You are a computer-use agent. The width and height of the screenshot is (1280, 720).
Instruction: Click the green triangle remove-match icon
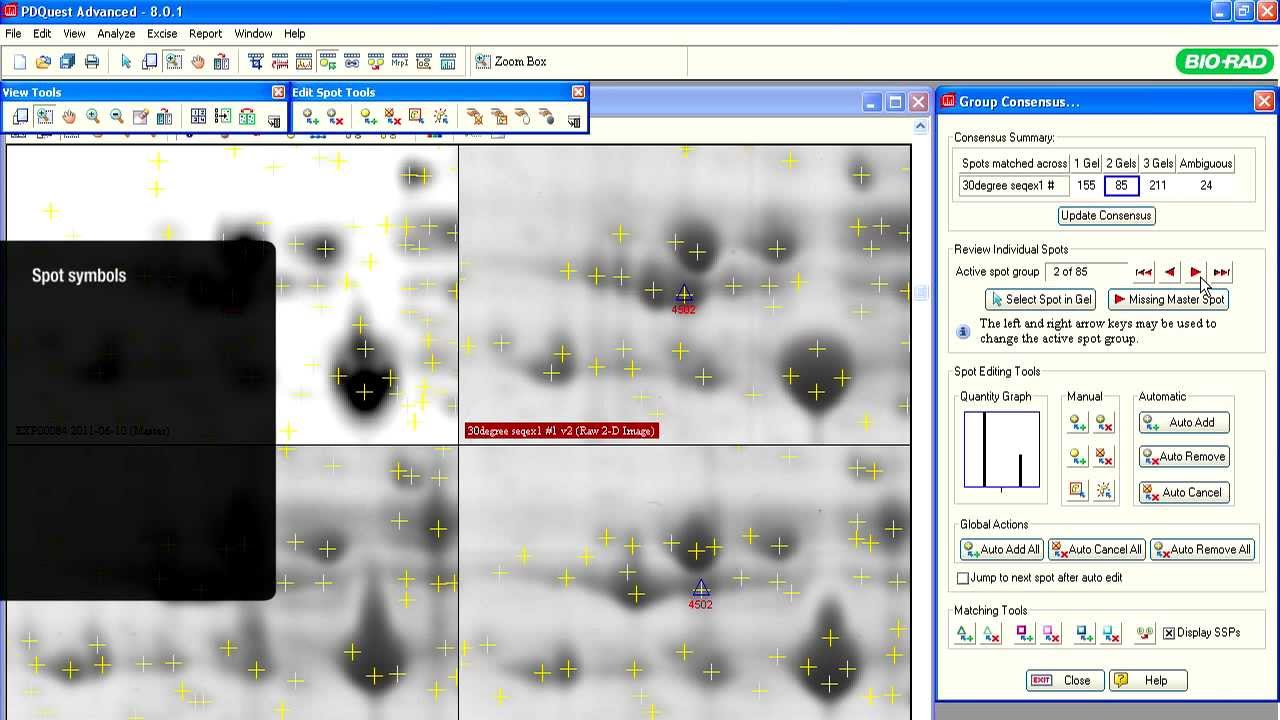[x=991, y=633]
